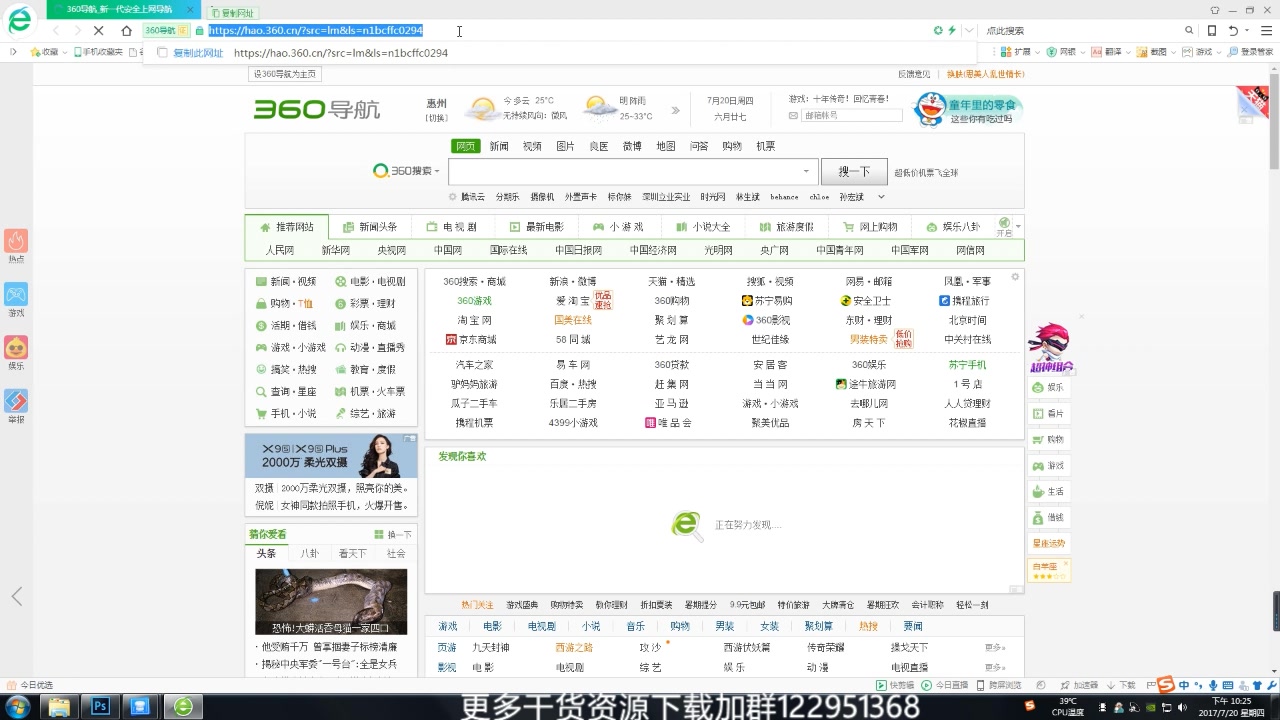Viewport: 1280px width, 720px height.
Task: Click 设360导航为主页 link
Action: coord(284,74)
